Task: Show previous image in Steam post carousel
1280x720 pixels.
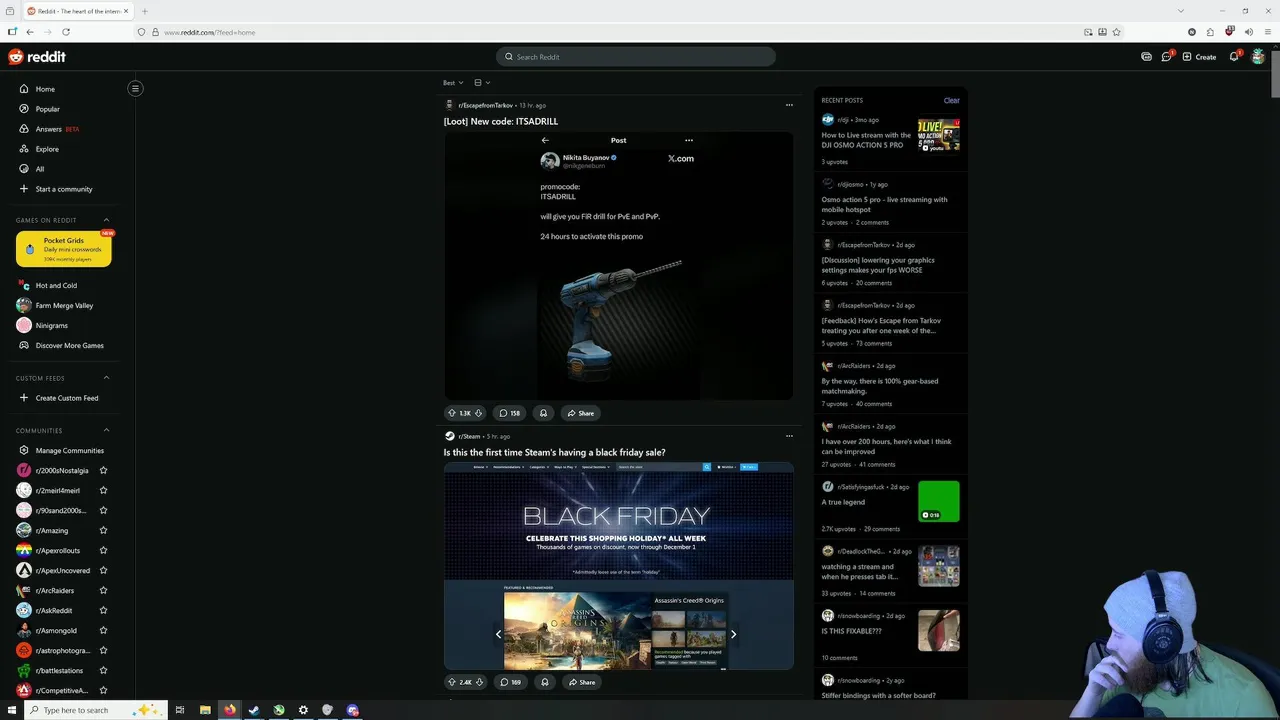Action: pyautogui.click(x=498, y=634)
